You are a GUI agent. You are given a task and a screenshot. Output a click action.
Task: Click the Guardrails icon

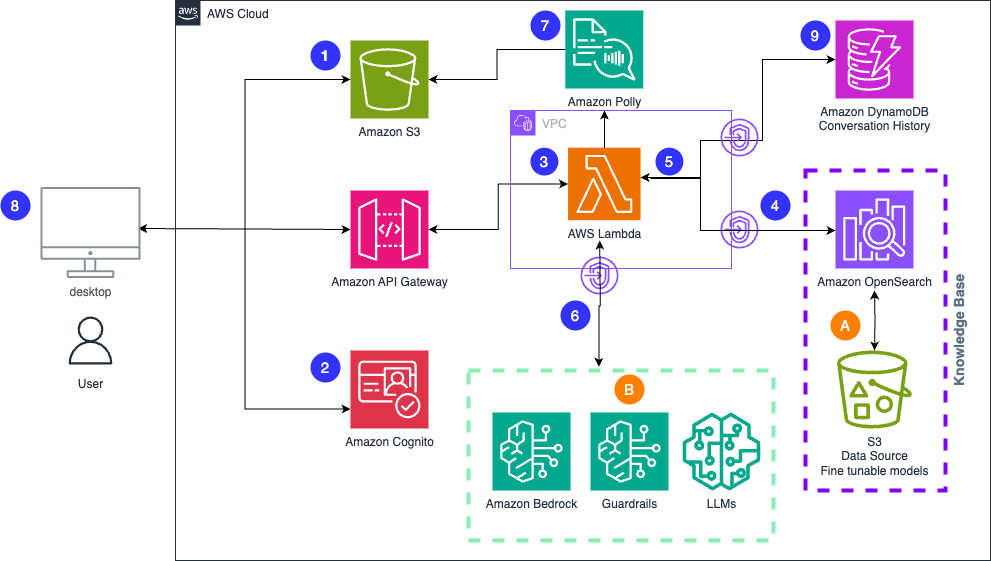pos(629,451)
